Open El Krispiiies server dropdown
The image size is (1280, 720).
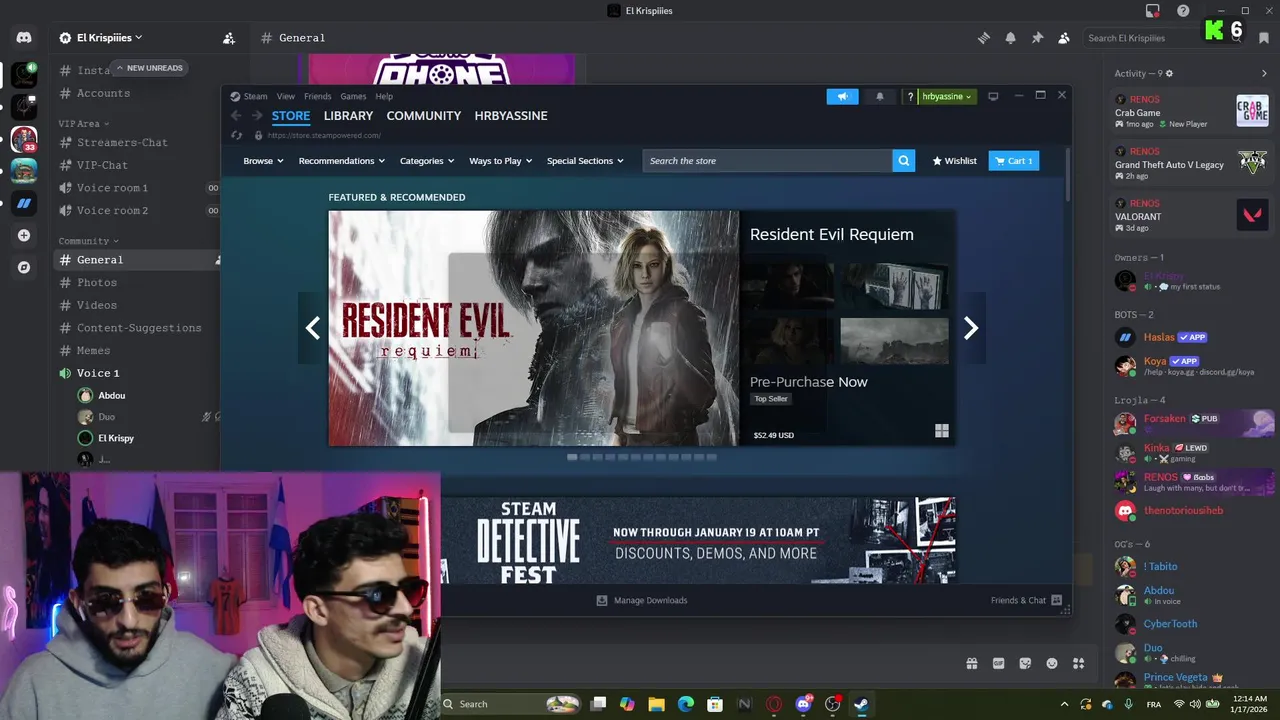[101, 38]
